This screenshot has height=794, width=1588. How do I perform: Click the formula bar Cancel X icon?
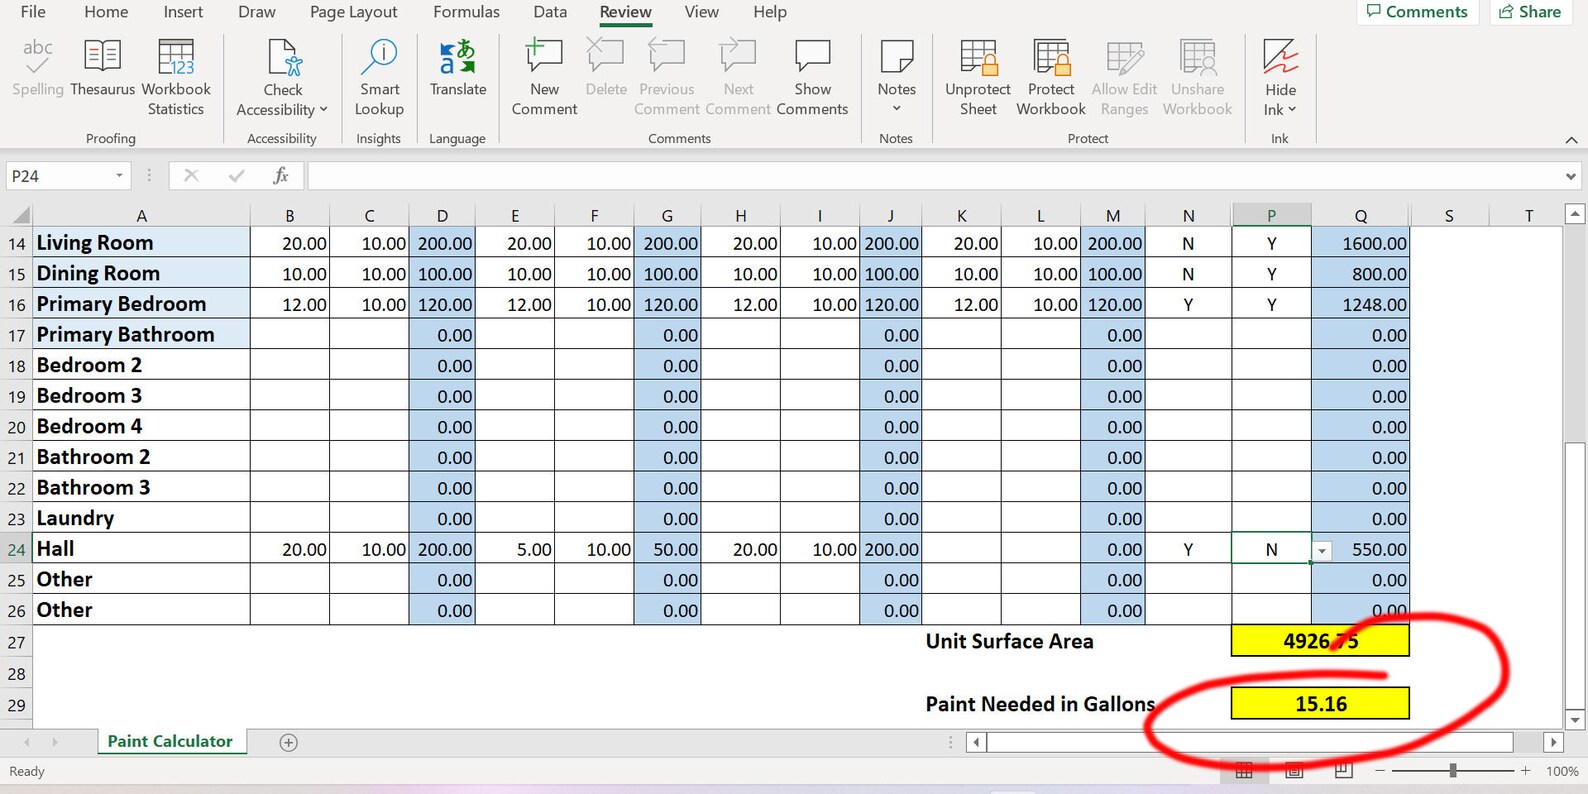pyautogui.click(x=191, y=176)
